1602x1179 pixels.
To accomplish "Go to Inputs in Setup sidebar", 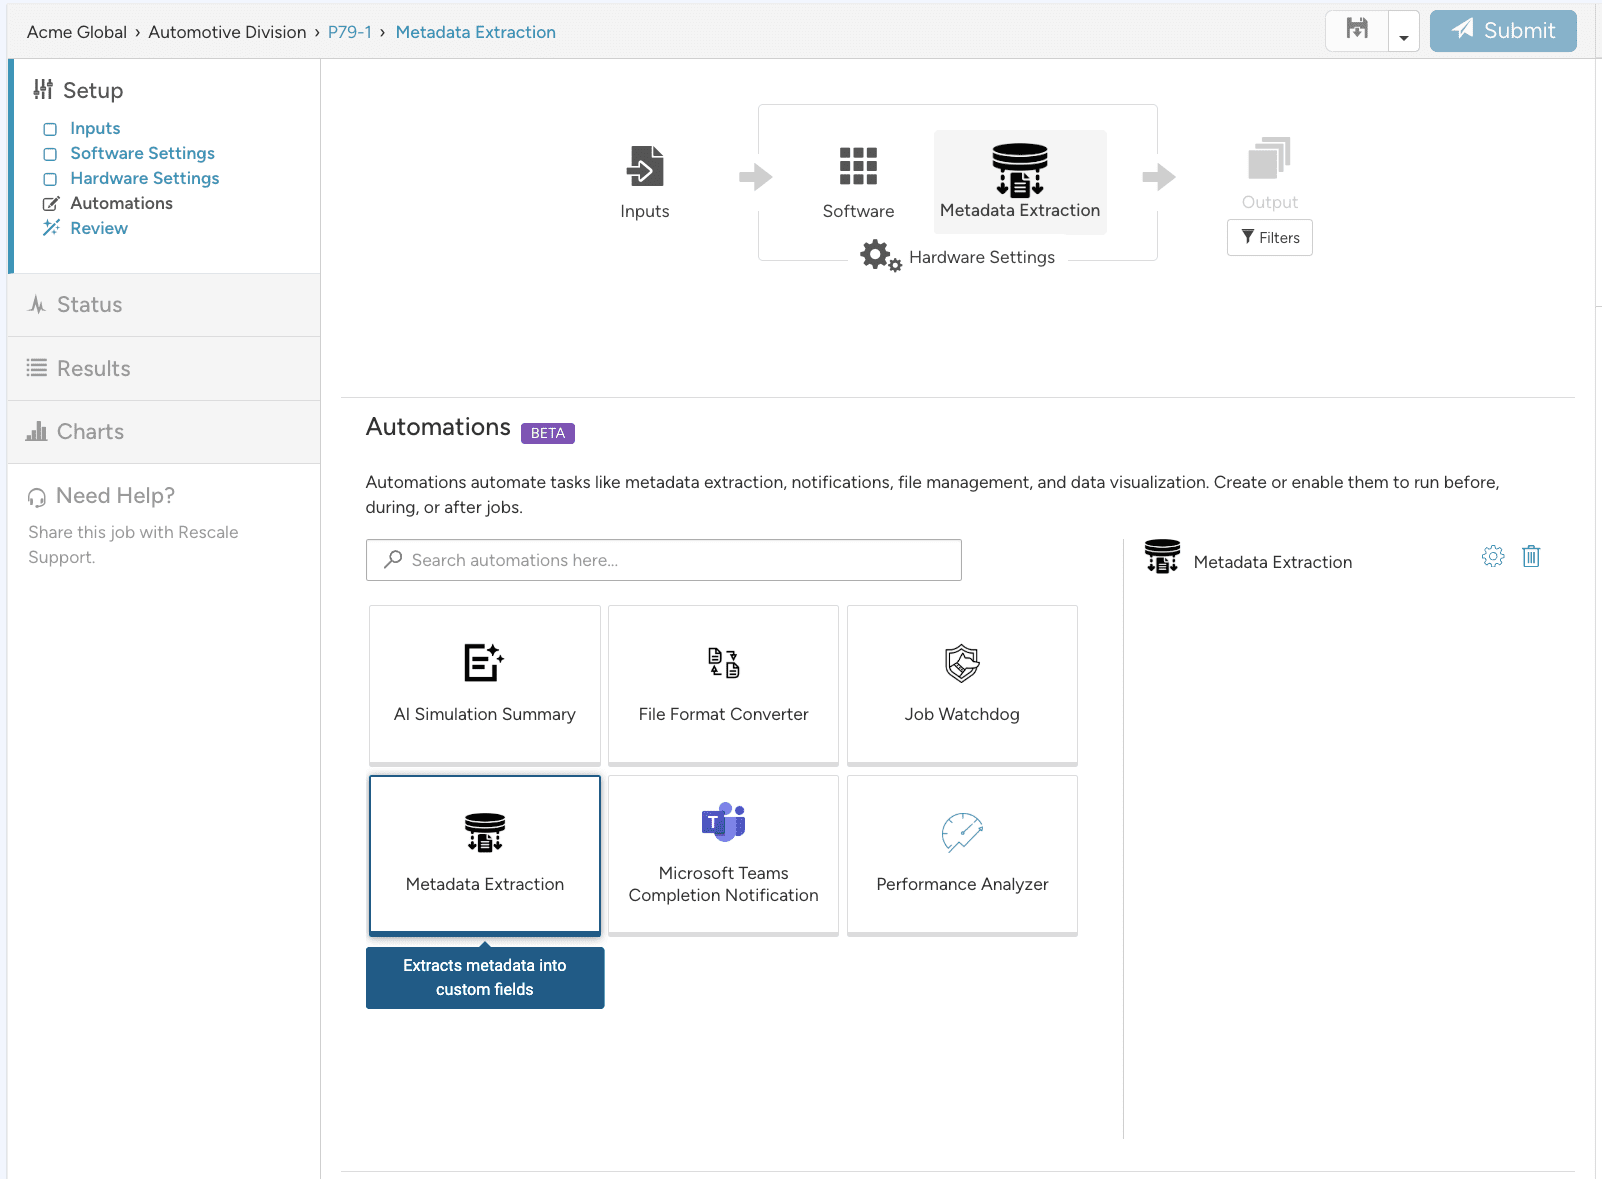I will tap(95, 128).
